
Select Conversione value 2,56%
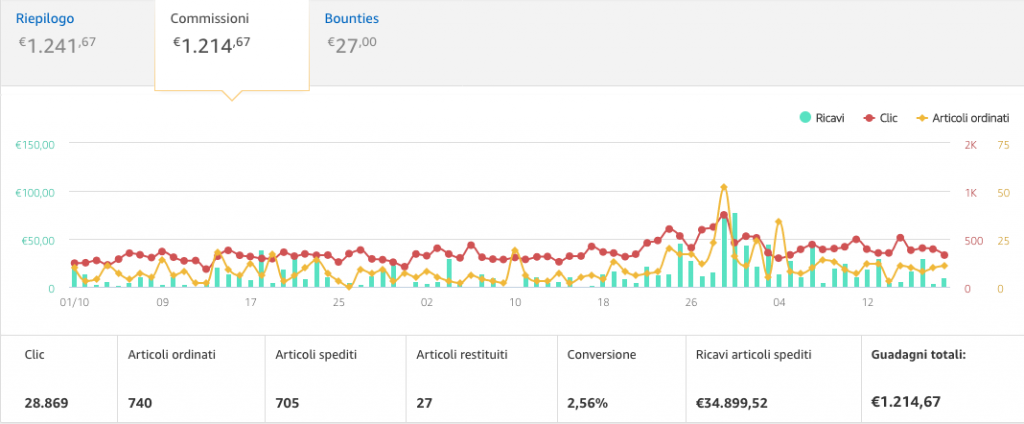(587, 403)
